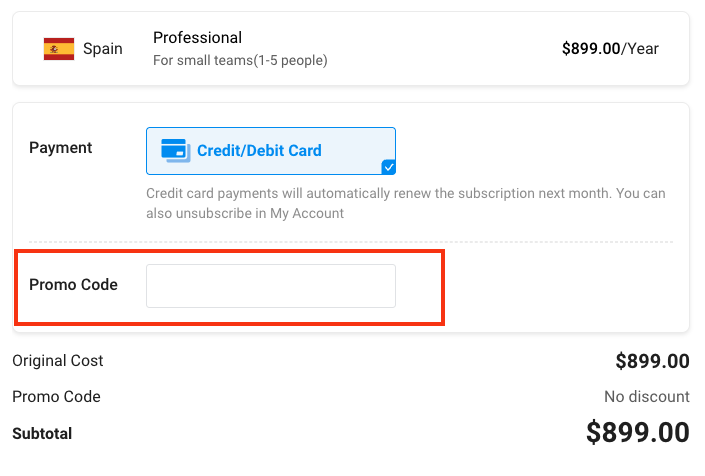705x476 pixels.
Task: Click the blue checkmark on Credit/Debit Card
Action: [x=388, y=167]
